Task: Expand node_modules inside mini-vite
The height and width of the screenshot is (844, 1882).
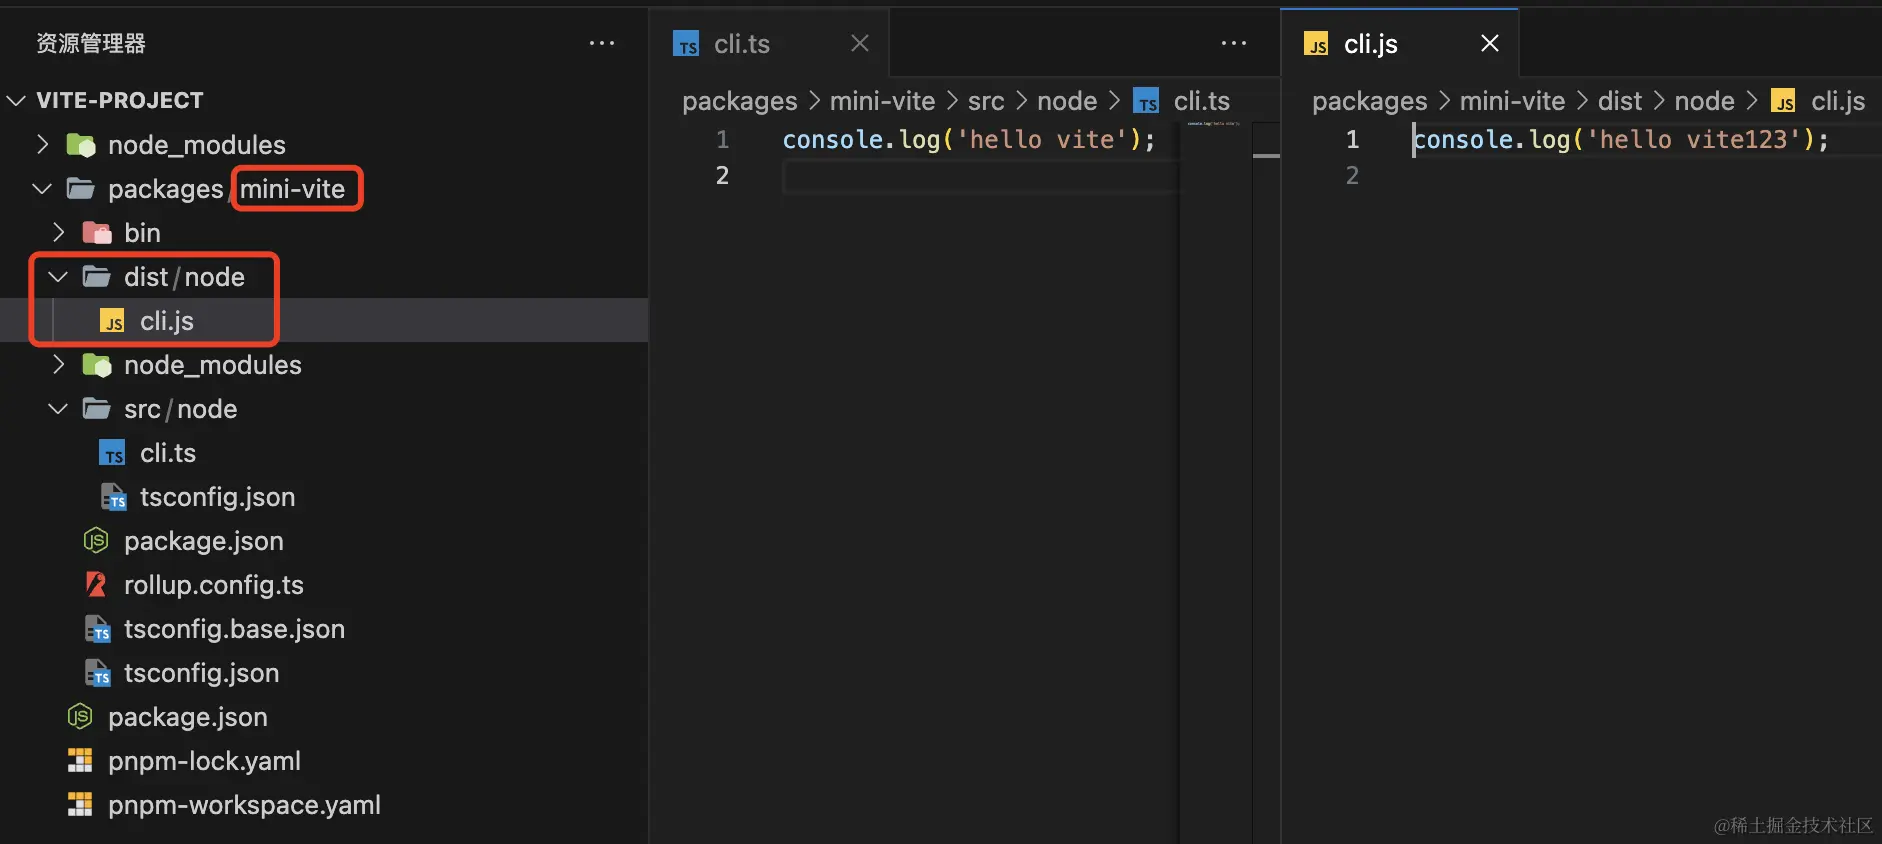Action: [x=58, y=365]
